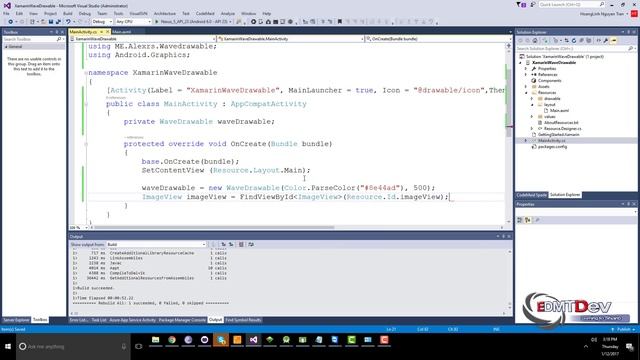Screen dimensions: 640x360
Task: Open the Any CPU platform dropdown
Action: (133, 22)
